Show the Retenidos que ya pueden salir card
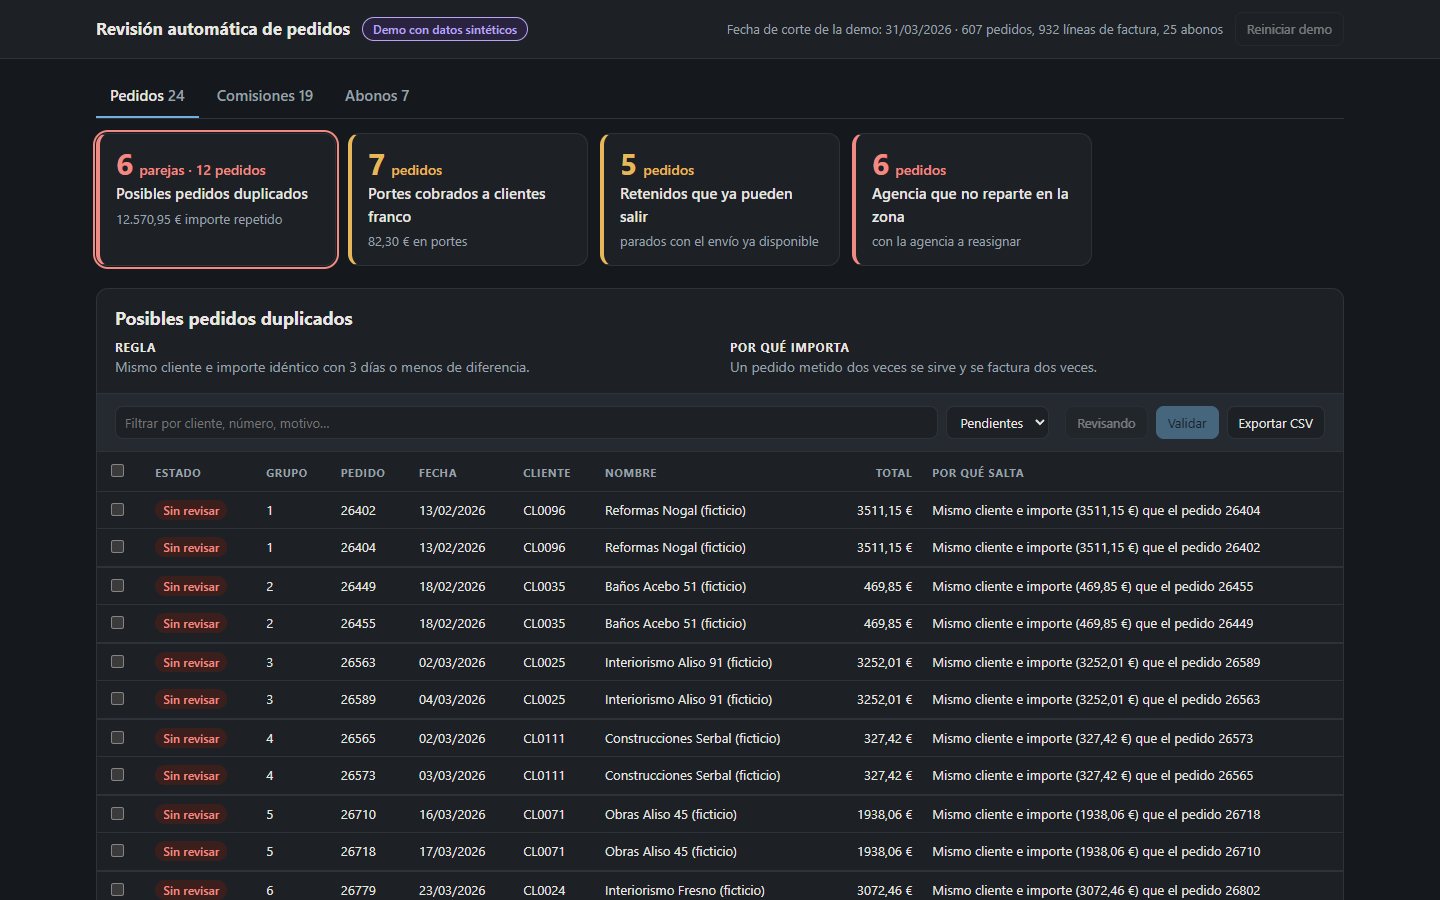1440x900 pixels. (x=720, y=199)
